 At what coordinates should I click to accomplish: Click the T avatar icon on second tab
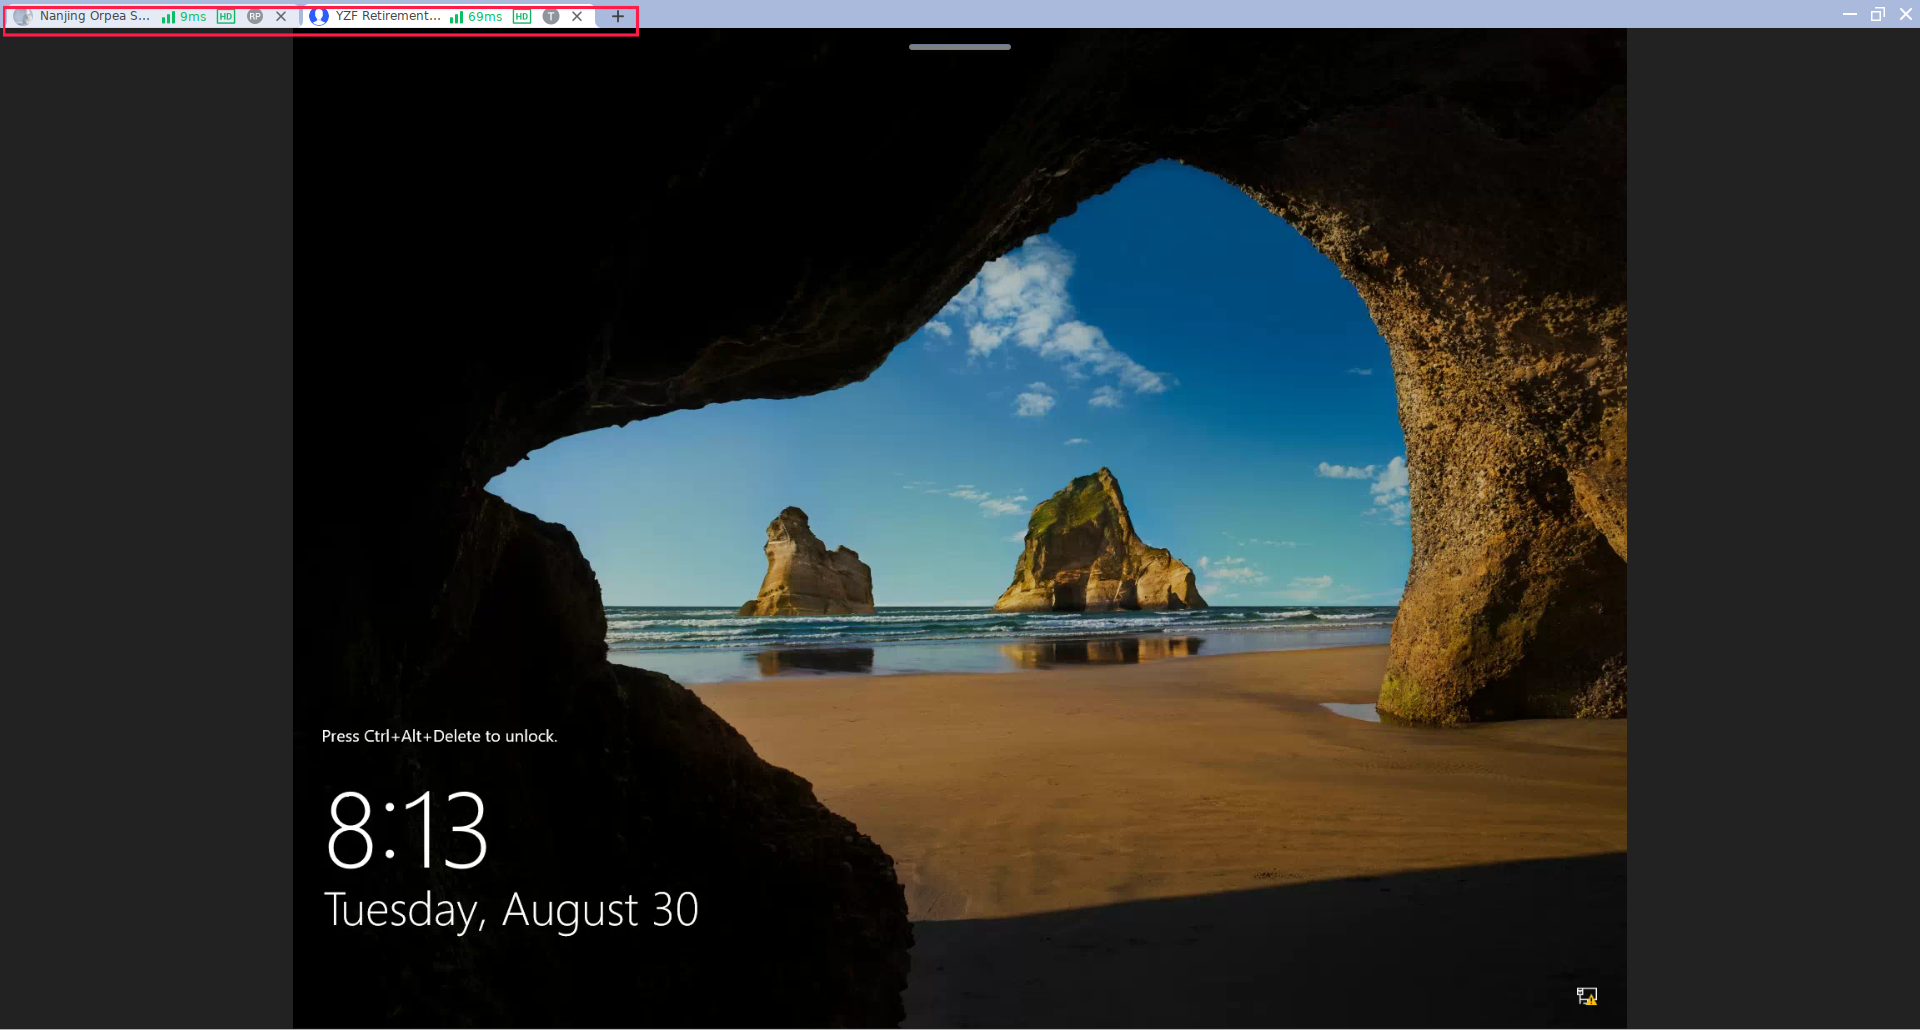551,16
